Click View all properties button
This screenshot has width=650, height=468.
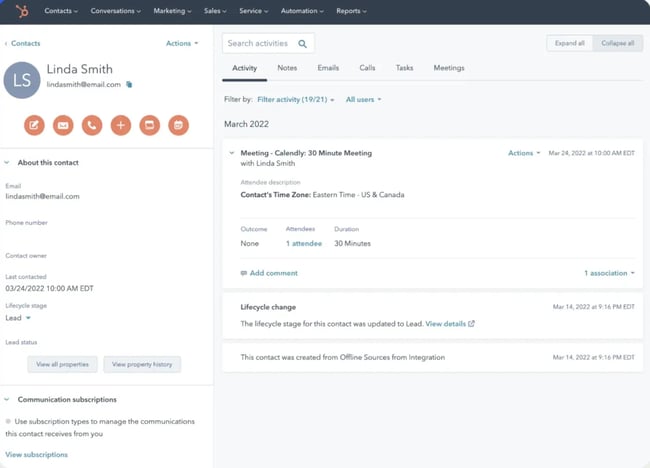point(63,364)
